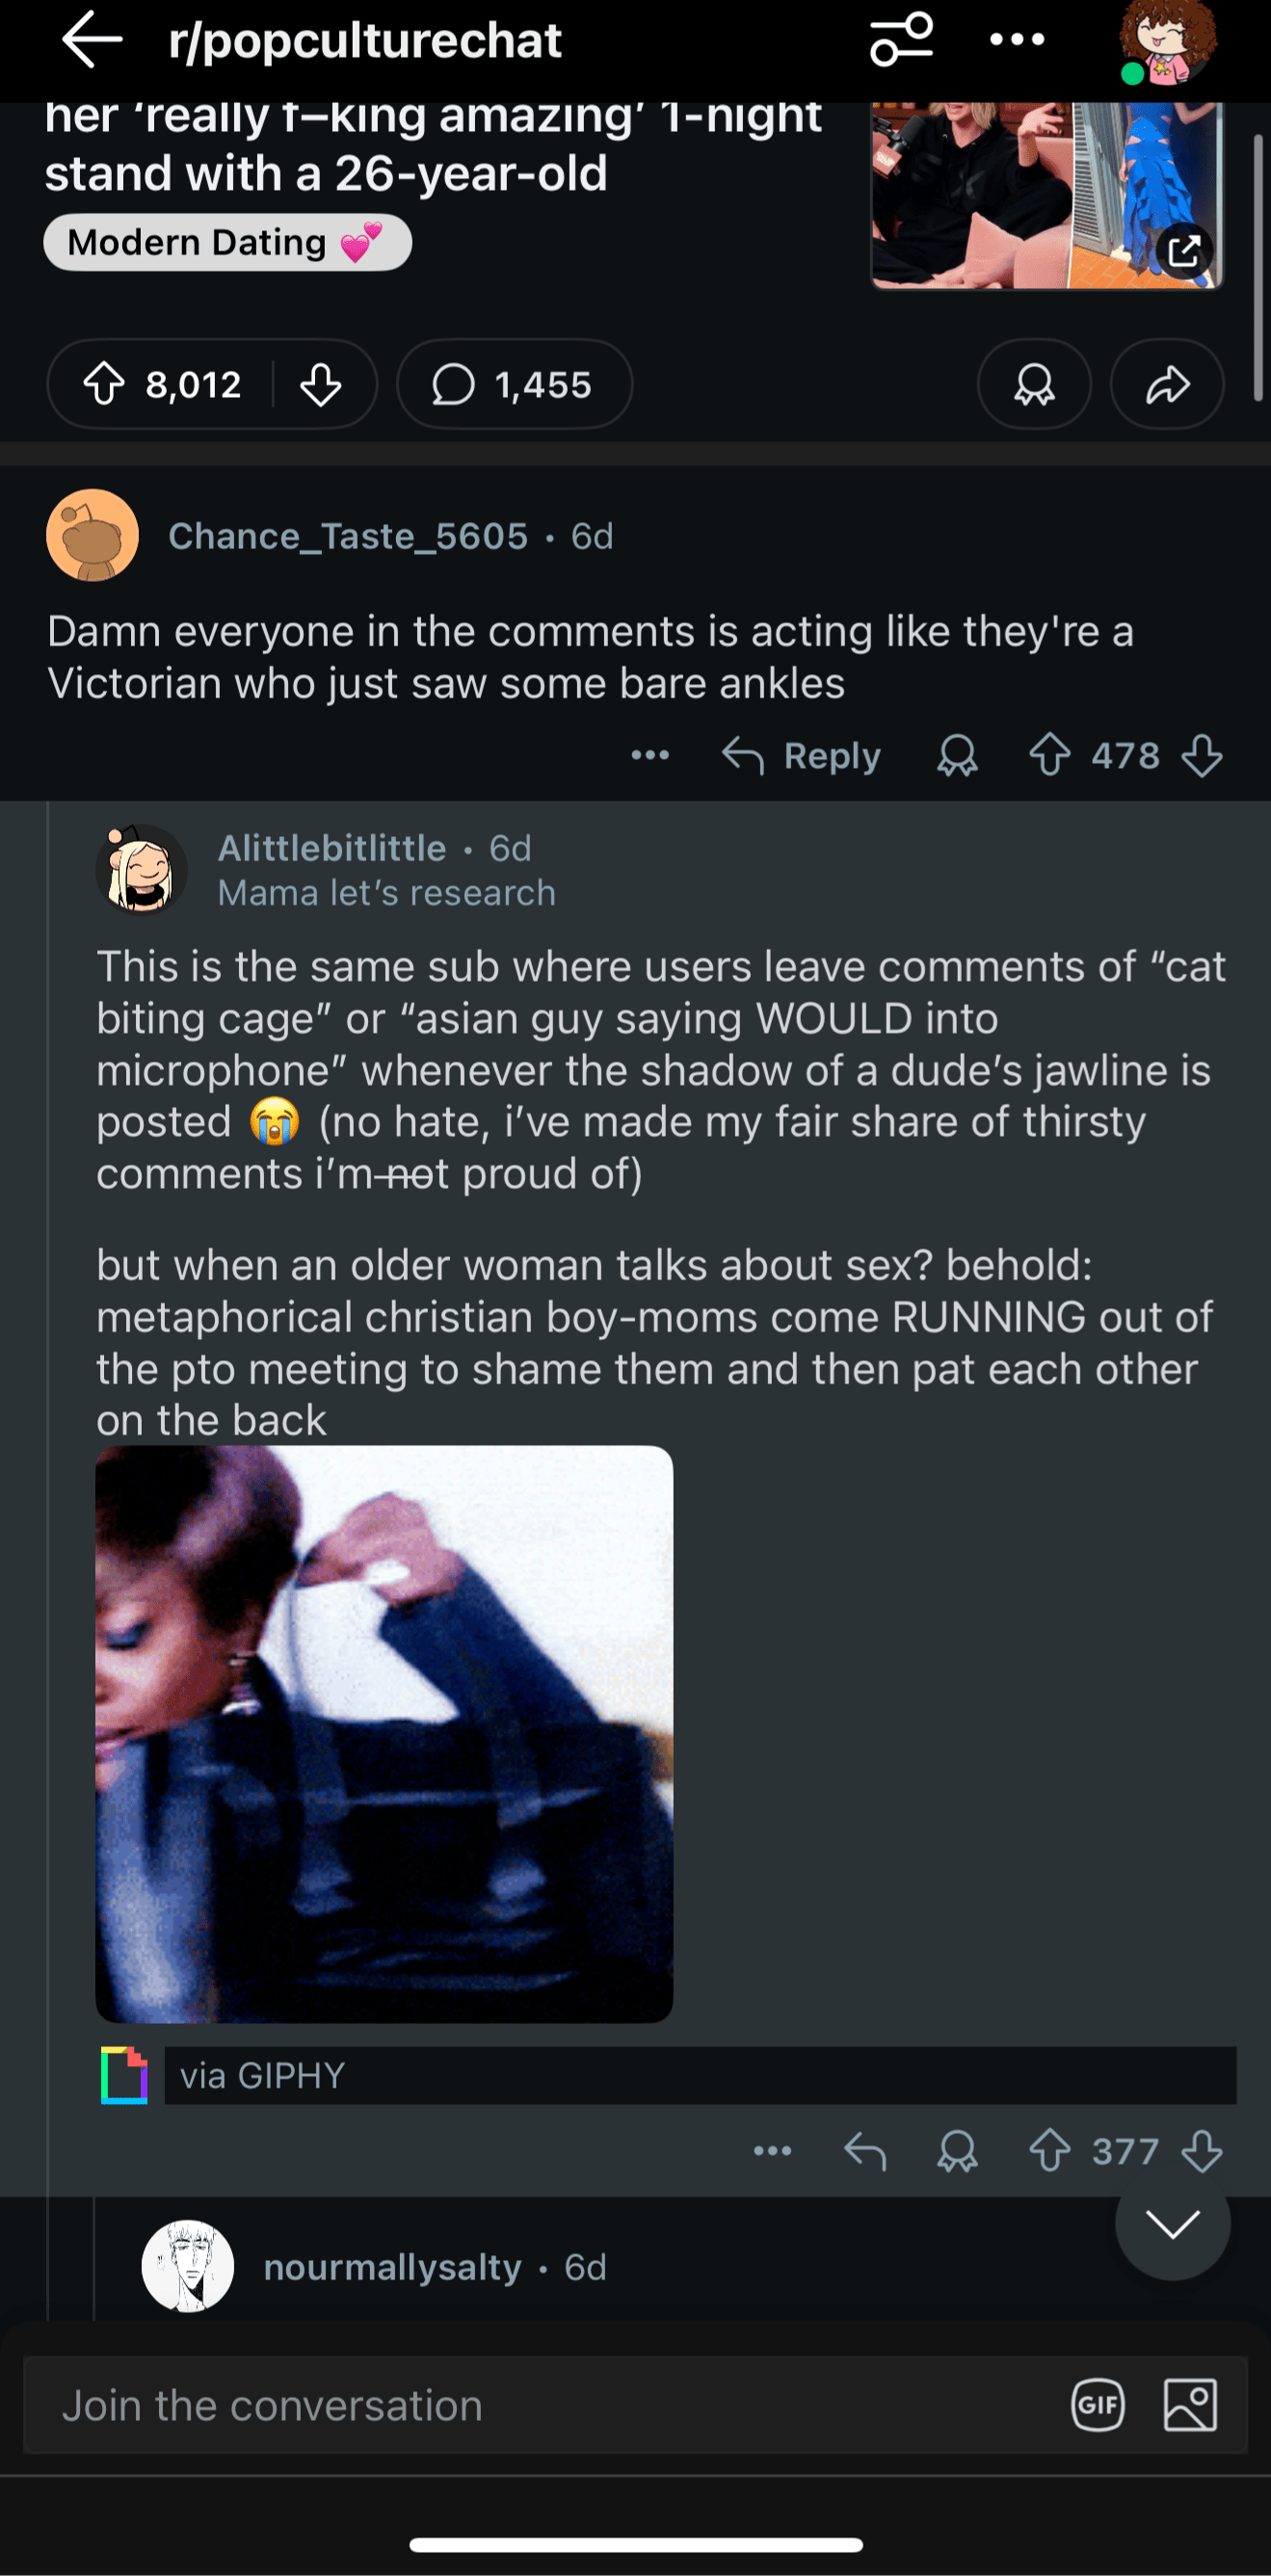The width and height of the screenshot is (1271, 2576).
Task: Award Alittlebitlittle's comment
Action: (957, 2150)
